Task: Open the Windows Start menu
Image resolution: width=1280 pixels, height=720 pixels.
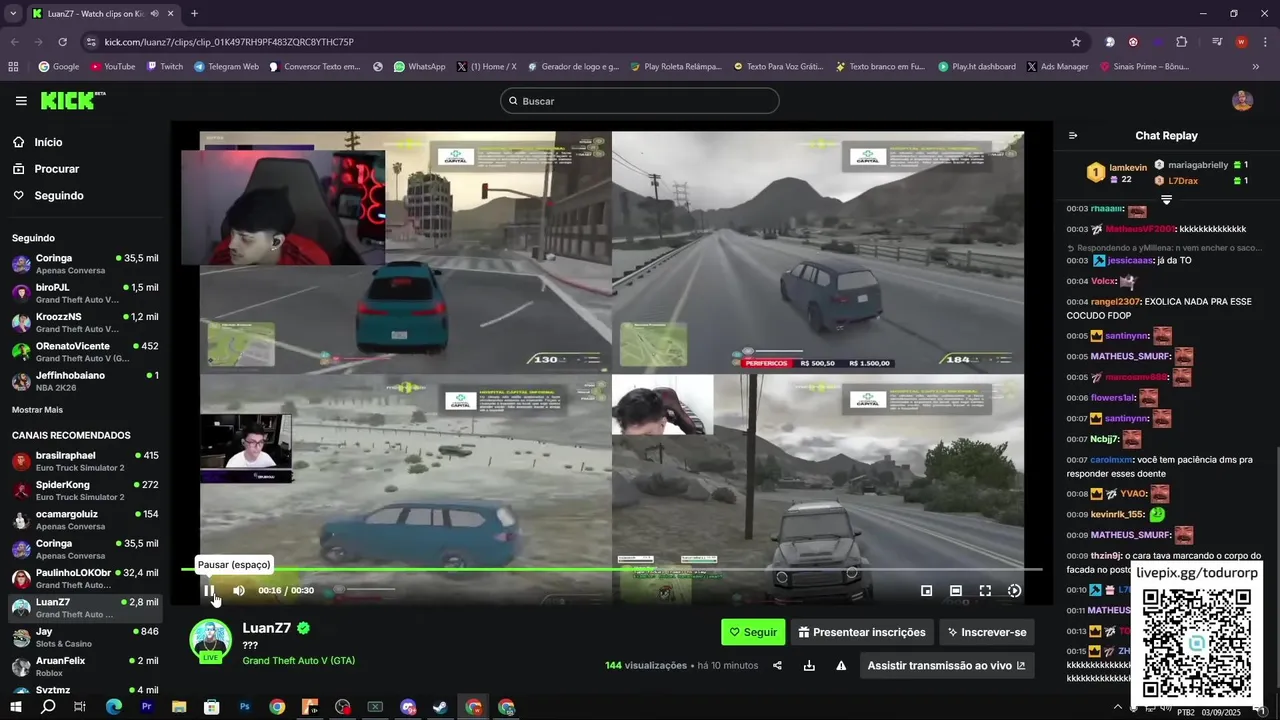Action: pyautogui.click(x=16, y=707)
